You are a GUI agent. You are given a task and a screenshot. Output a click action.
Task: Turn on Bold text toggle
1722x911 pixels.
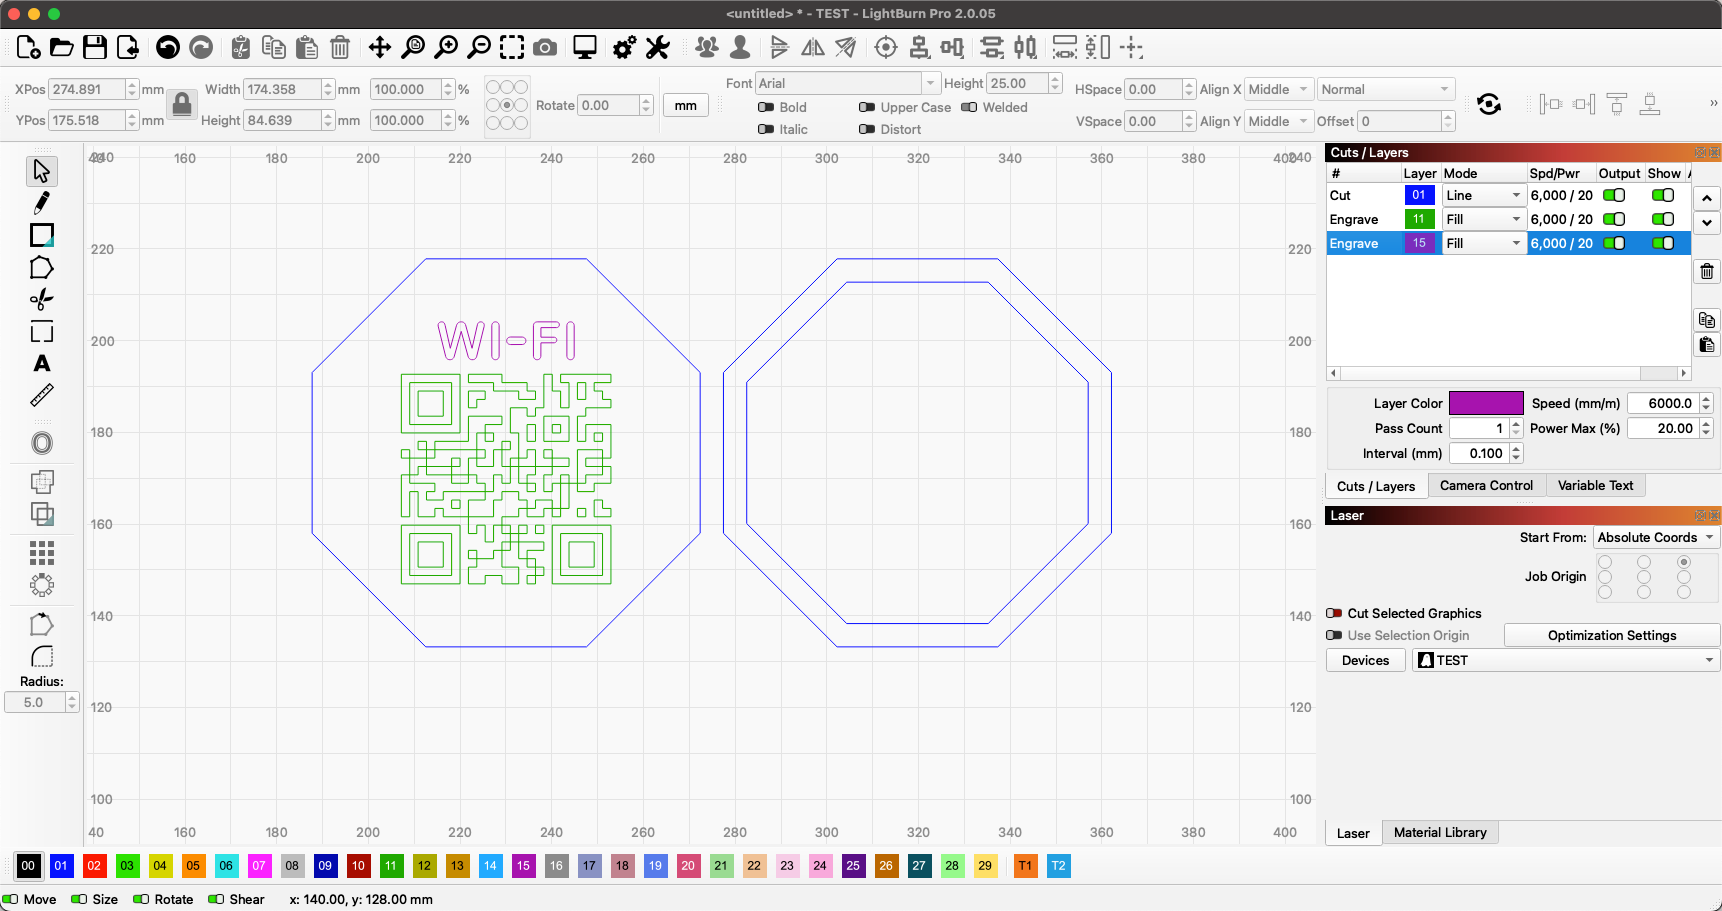point(766,107)
